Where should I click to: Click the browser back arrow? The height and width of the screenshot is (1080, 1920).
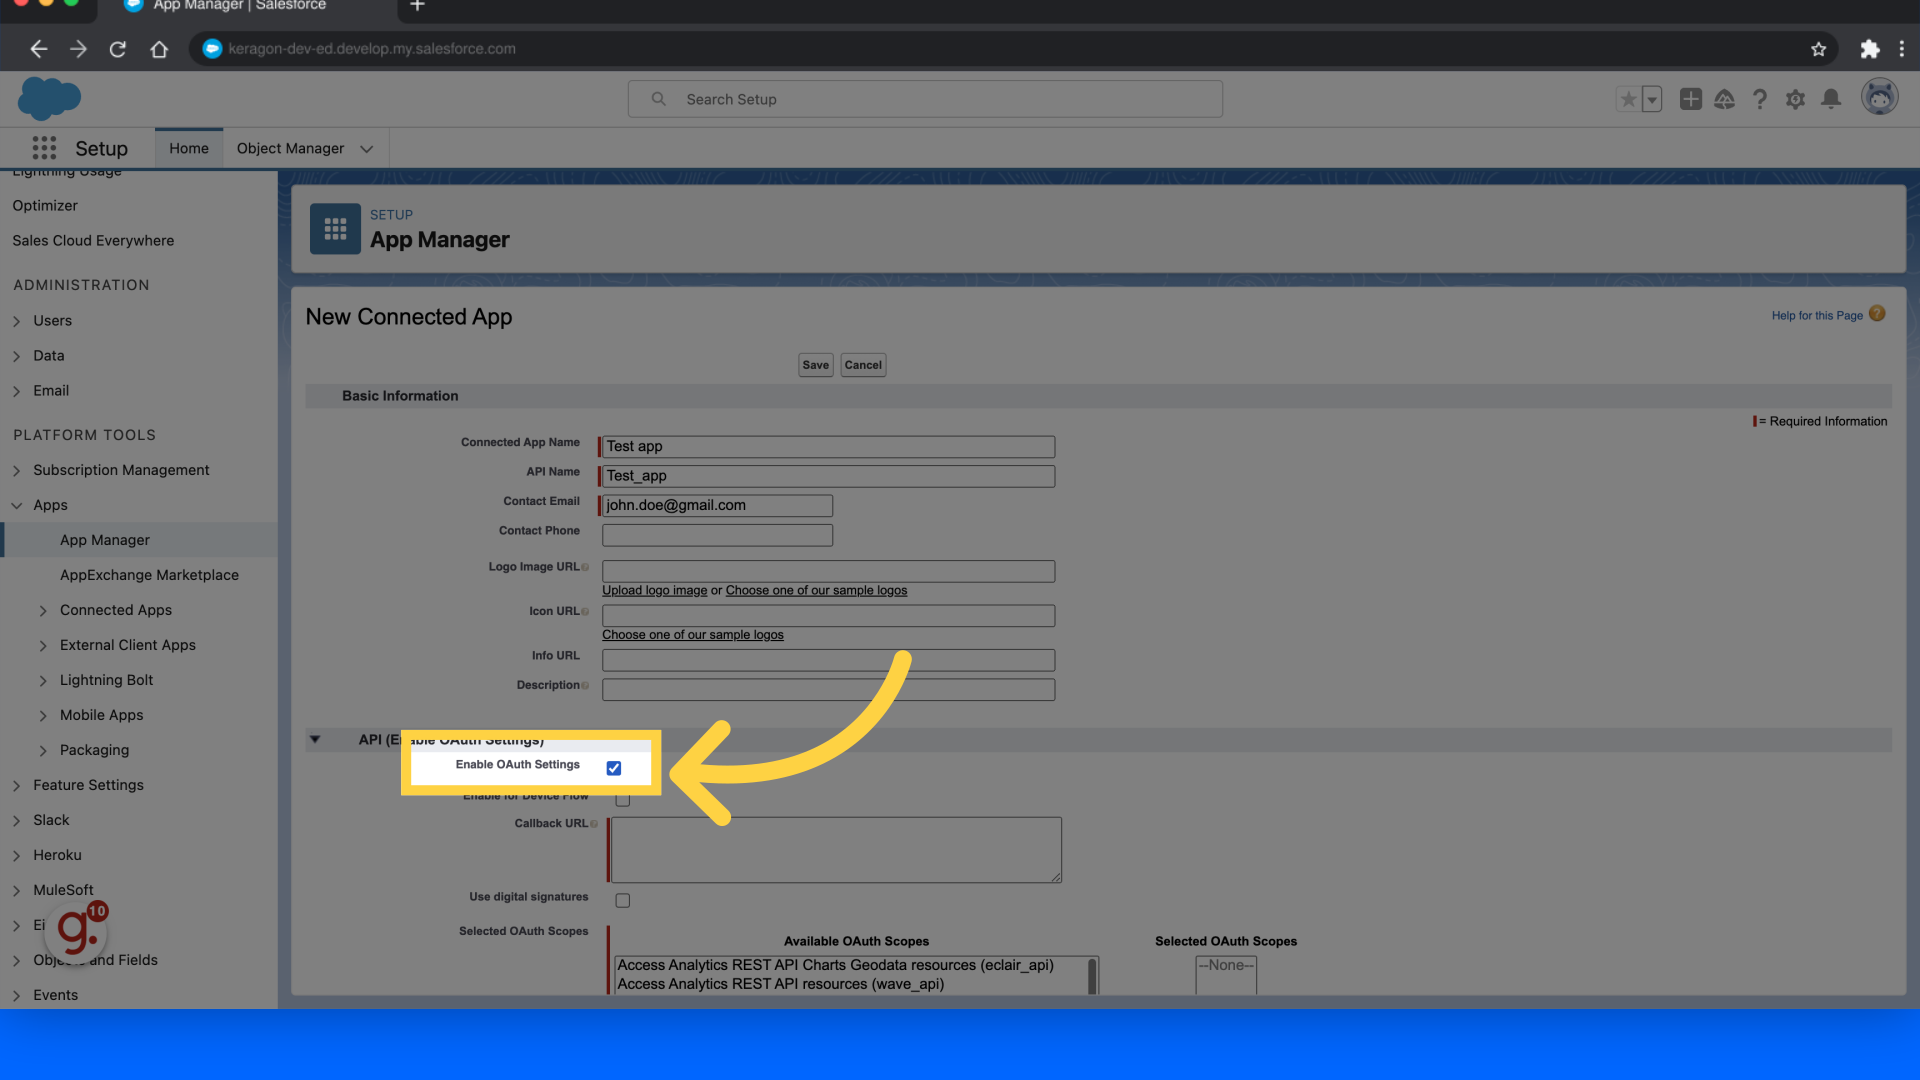click(38, 48)
